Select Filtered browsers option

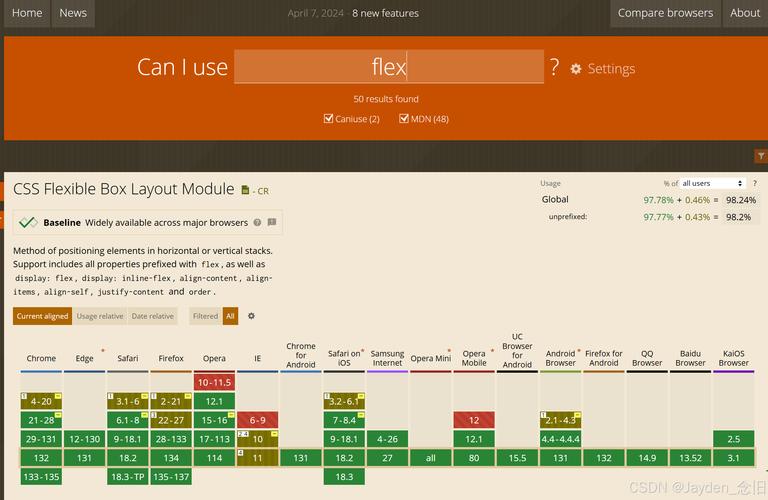[205, 316]
